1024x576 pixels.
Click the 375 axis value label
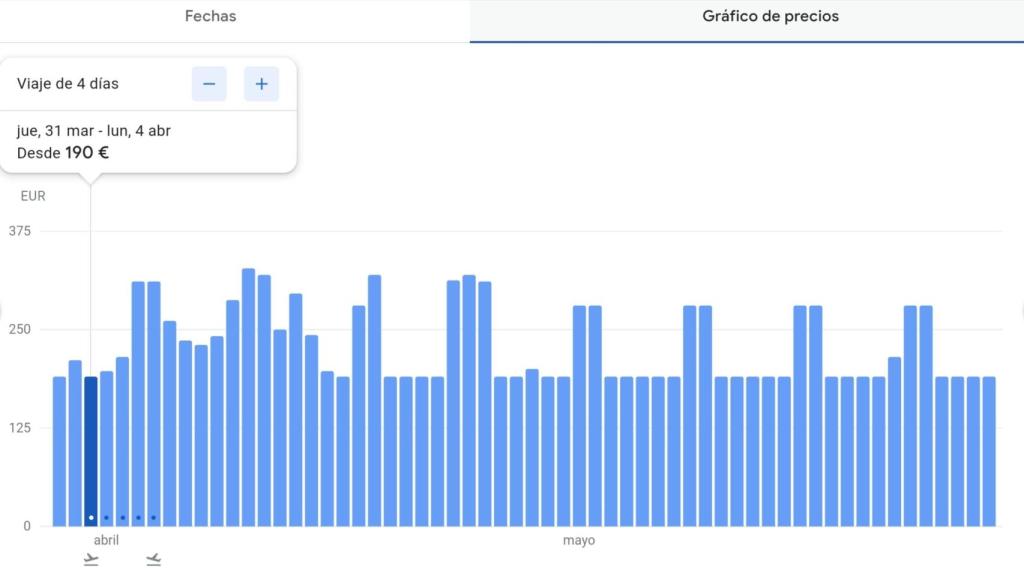pos(20,231)
